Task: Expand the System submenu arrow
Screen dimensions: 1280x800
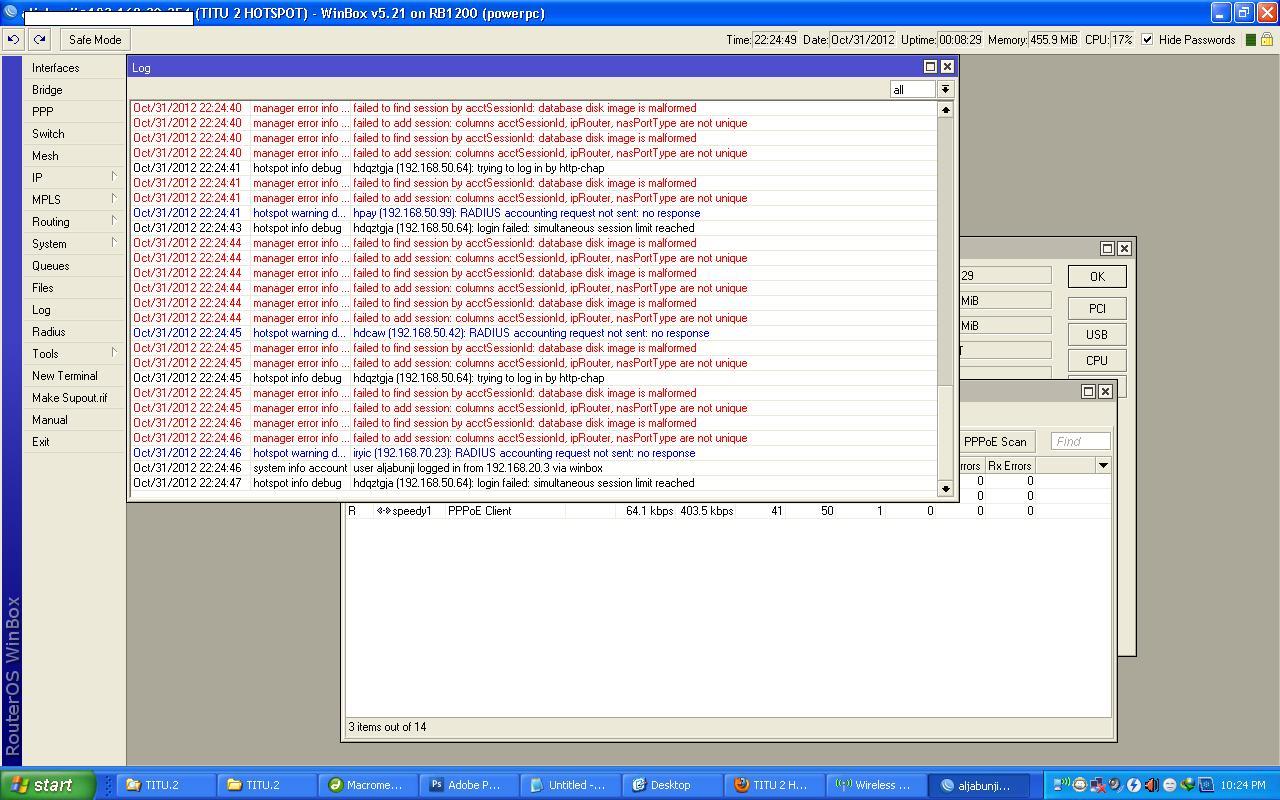Action: [114, 243]
